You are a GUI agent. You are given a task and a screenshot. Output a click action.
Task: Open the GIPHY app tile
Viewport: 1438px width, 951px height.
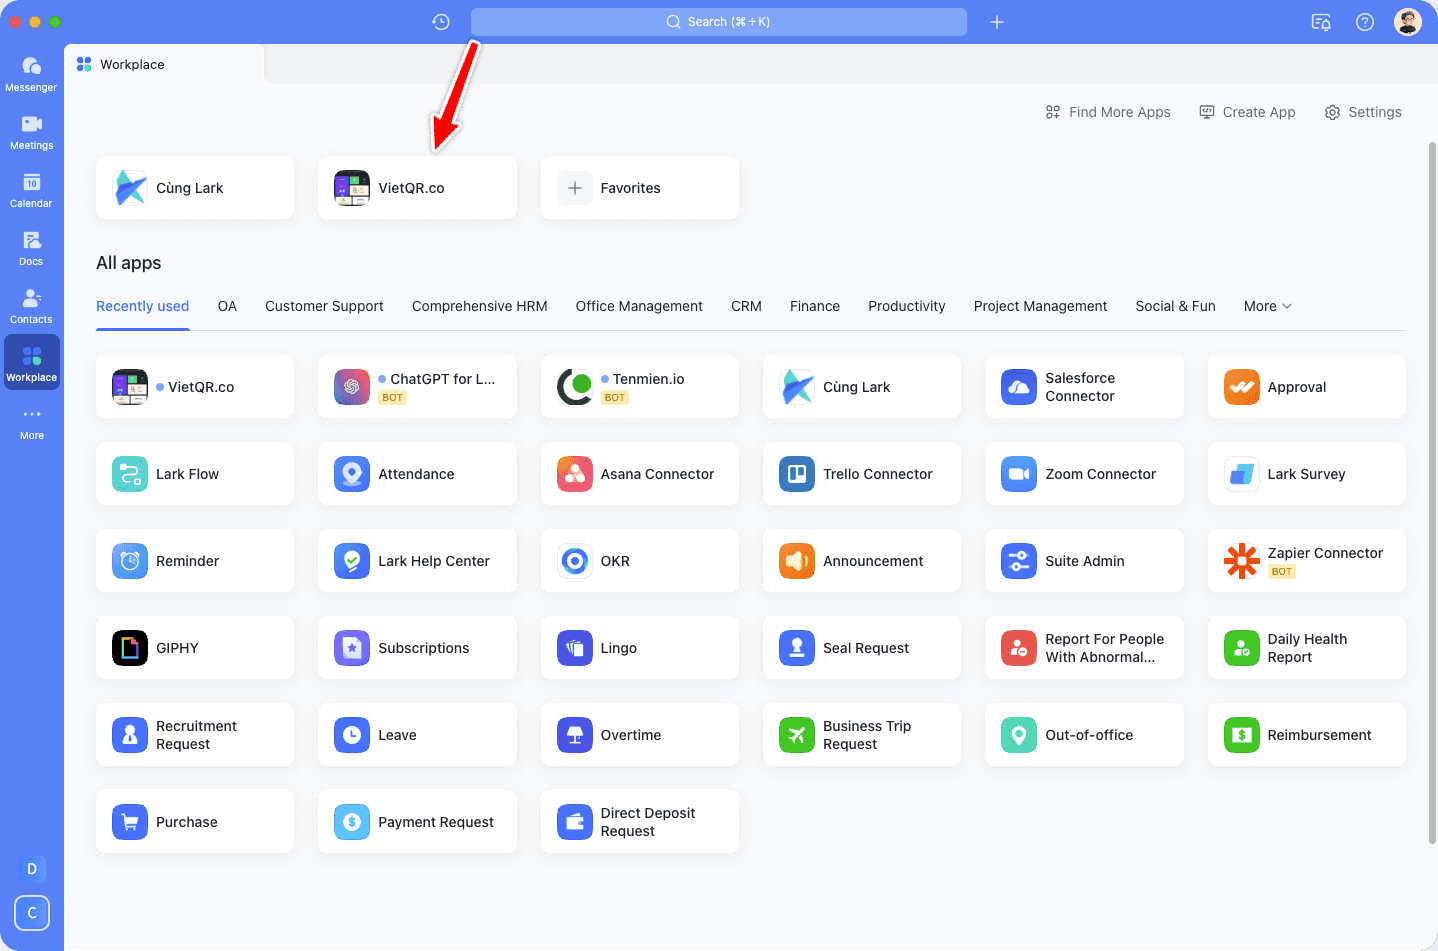pyautogui.click(x=195, y=648)
